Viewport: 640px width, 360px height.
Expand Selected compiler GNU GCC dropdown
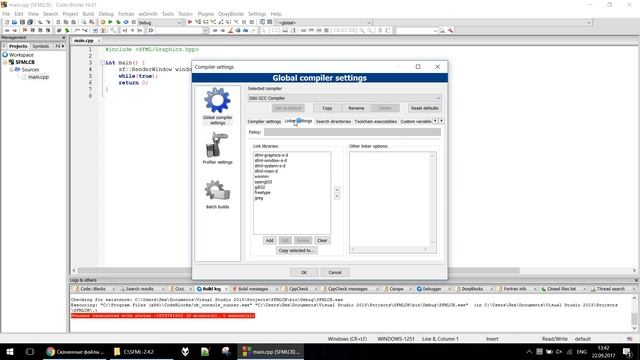click(344, 98)
